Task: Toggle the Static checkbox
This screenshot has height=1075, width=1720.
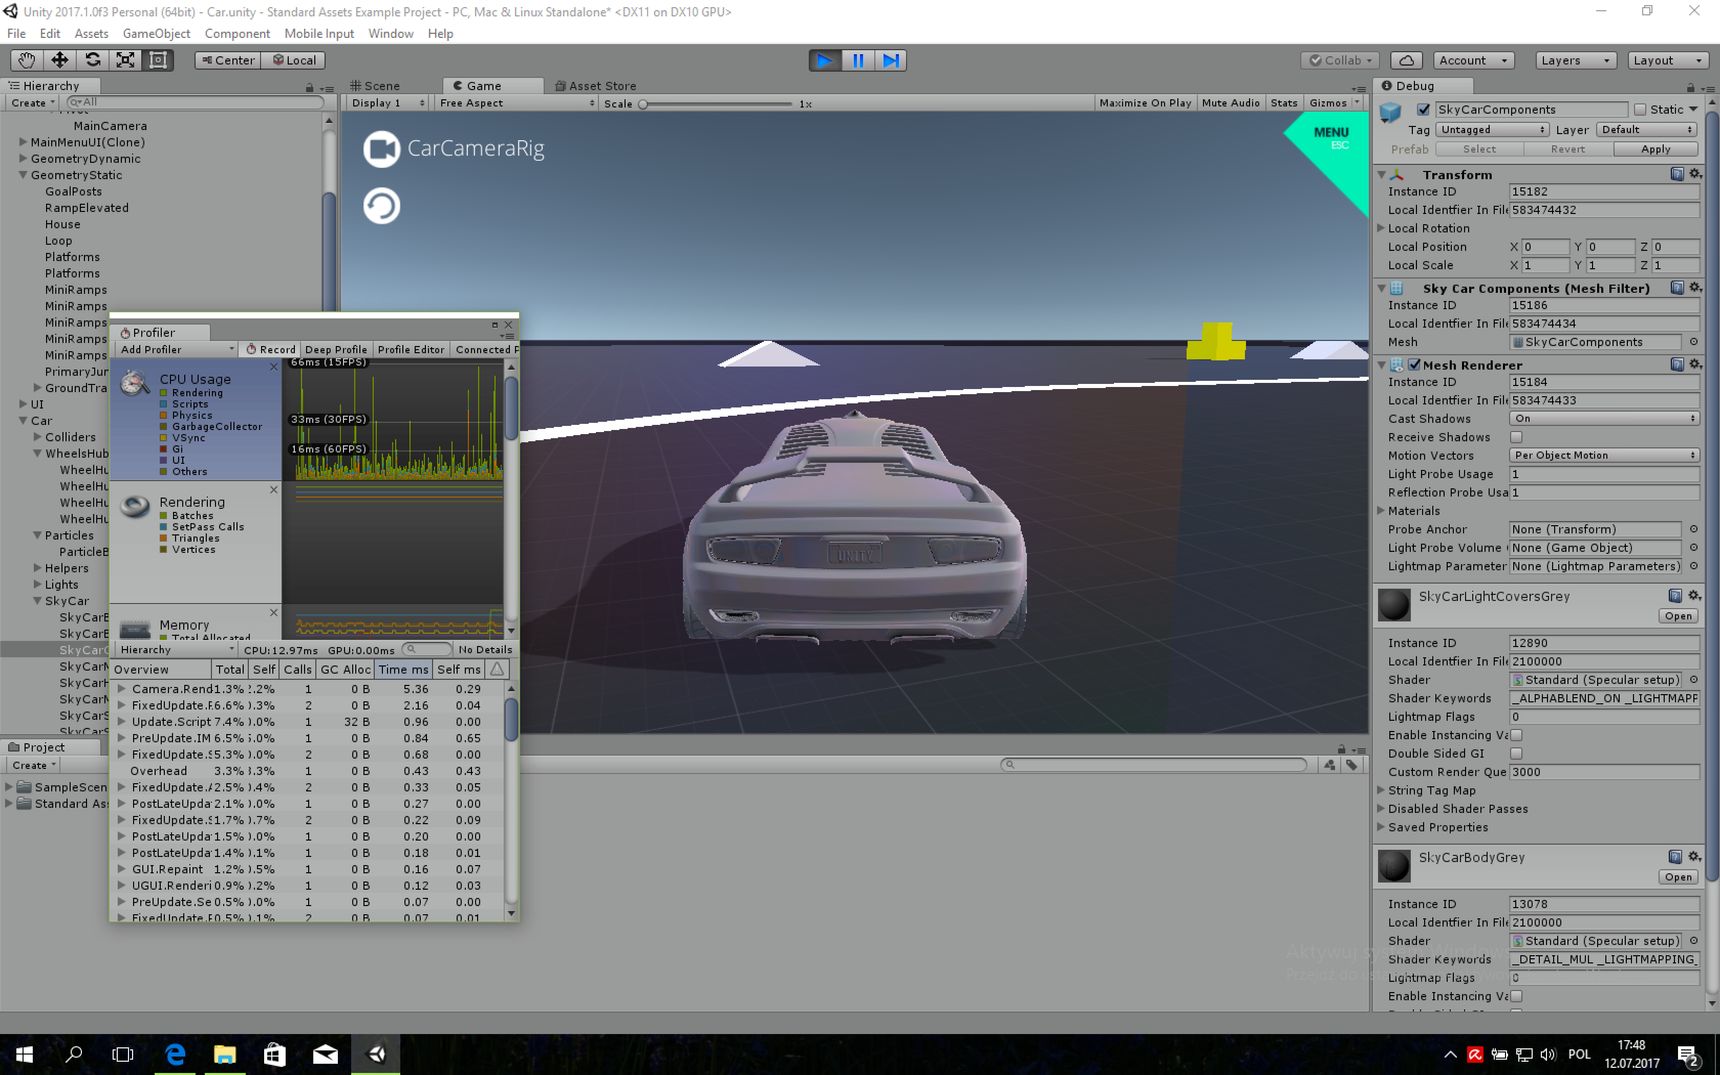Action: point(1640,110)
